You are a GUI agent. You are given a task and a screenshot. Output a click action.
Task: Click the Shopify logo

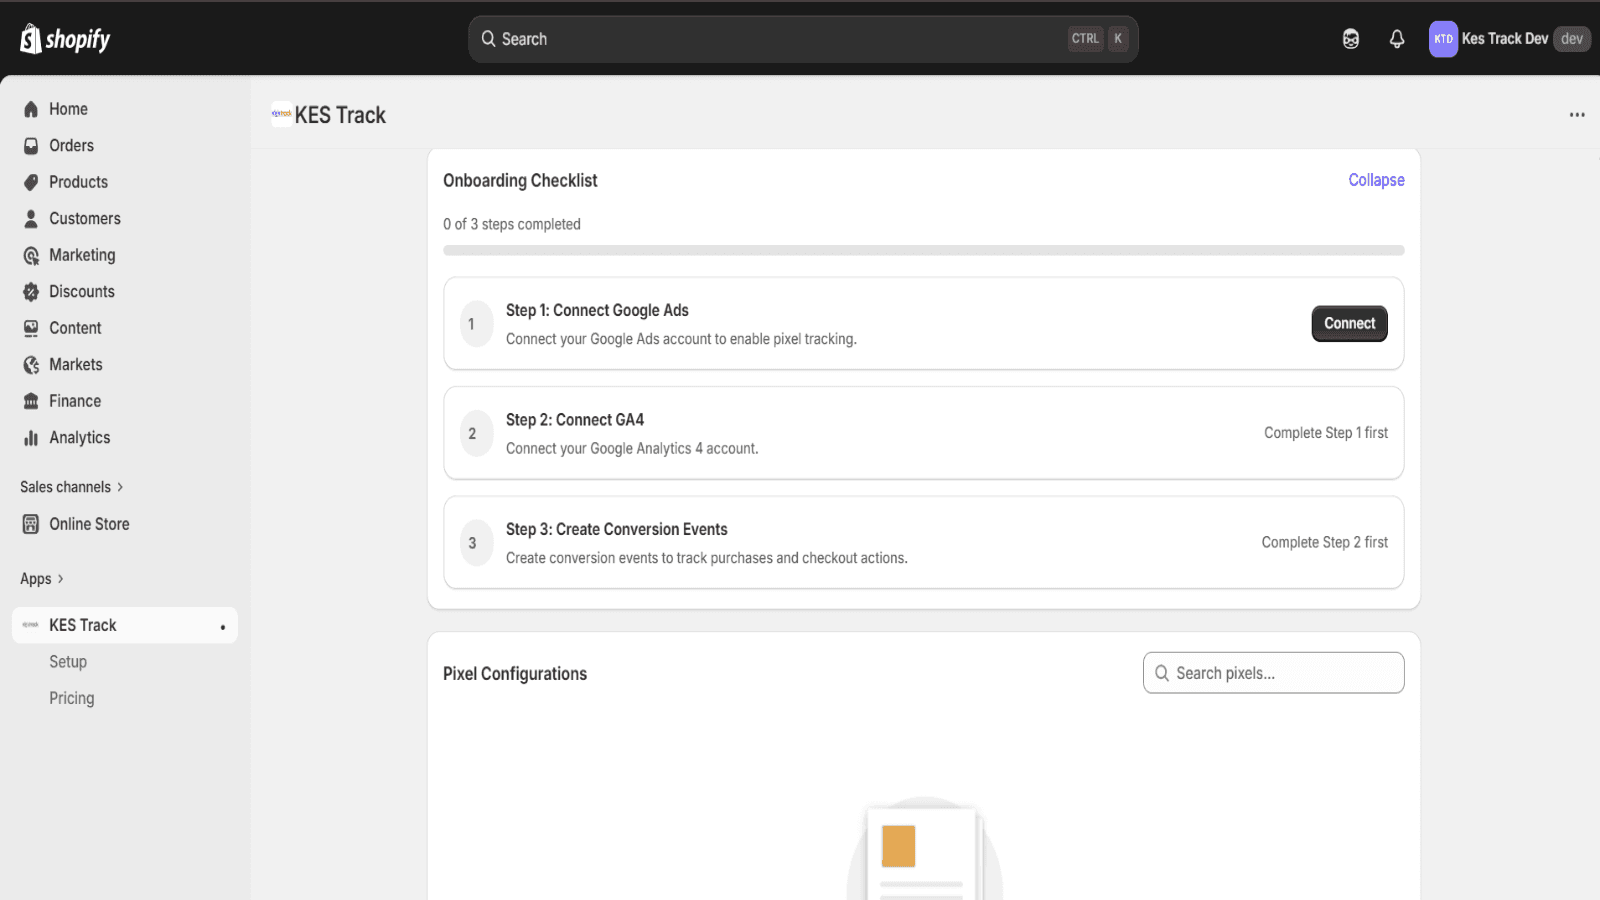click(65, 39)
